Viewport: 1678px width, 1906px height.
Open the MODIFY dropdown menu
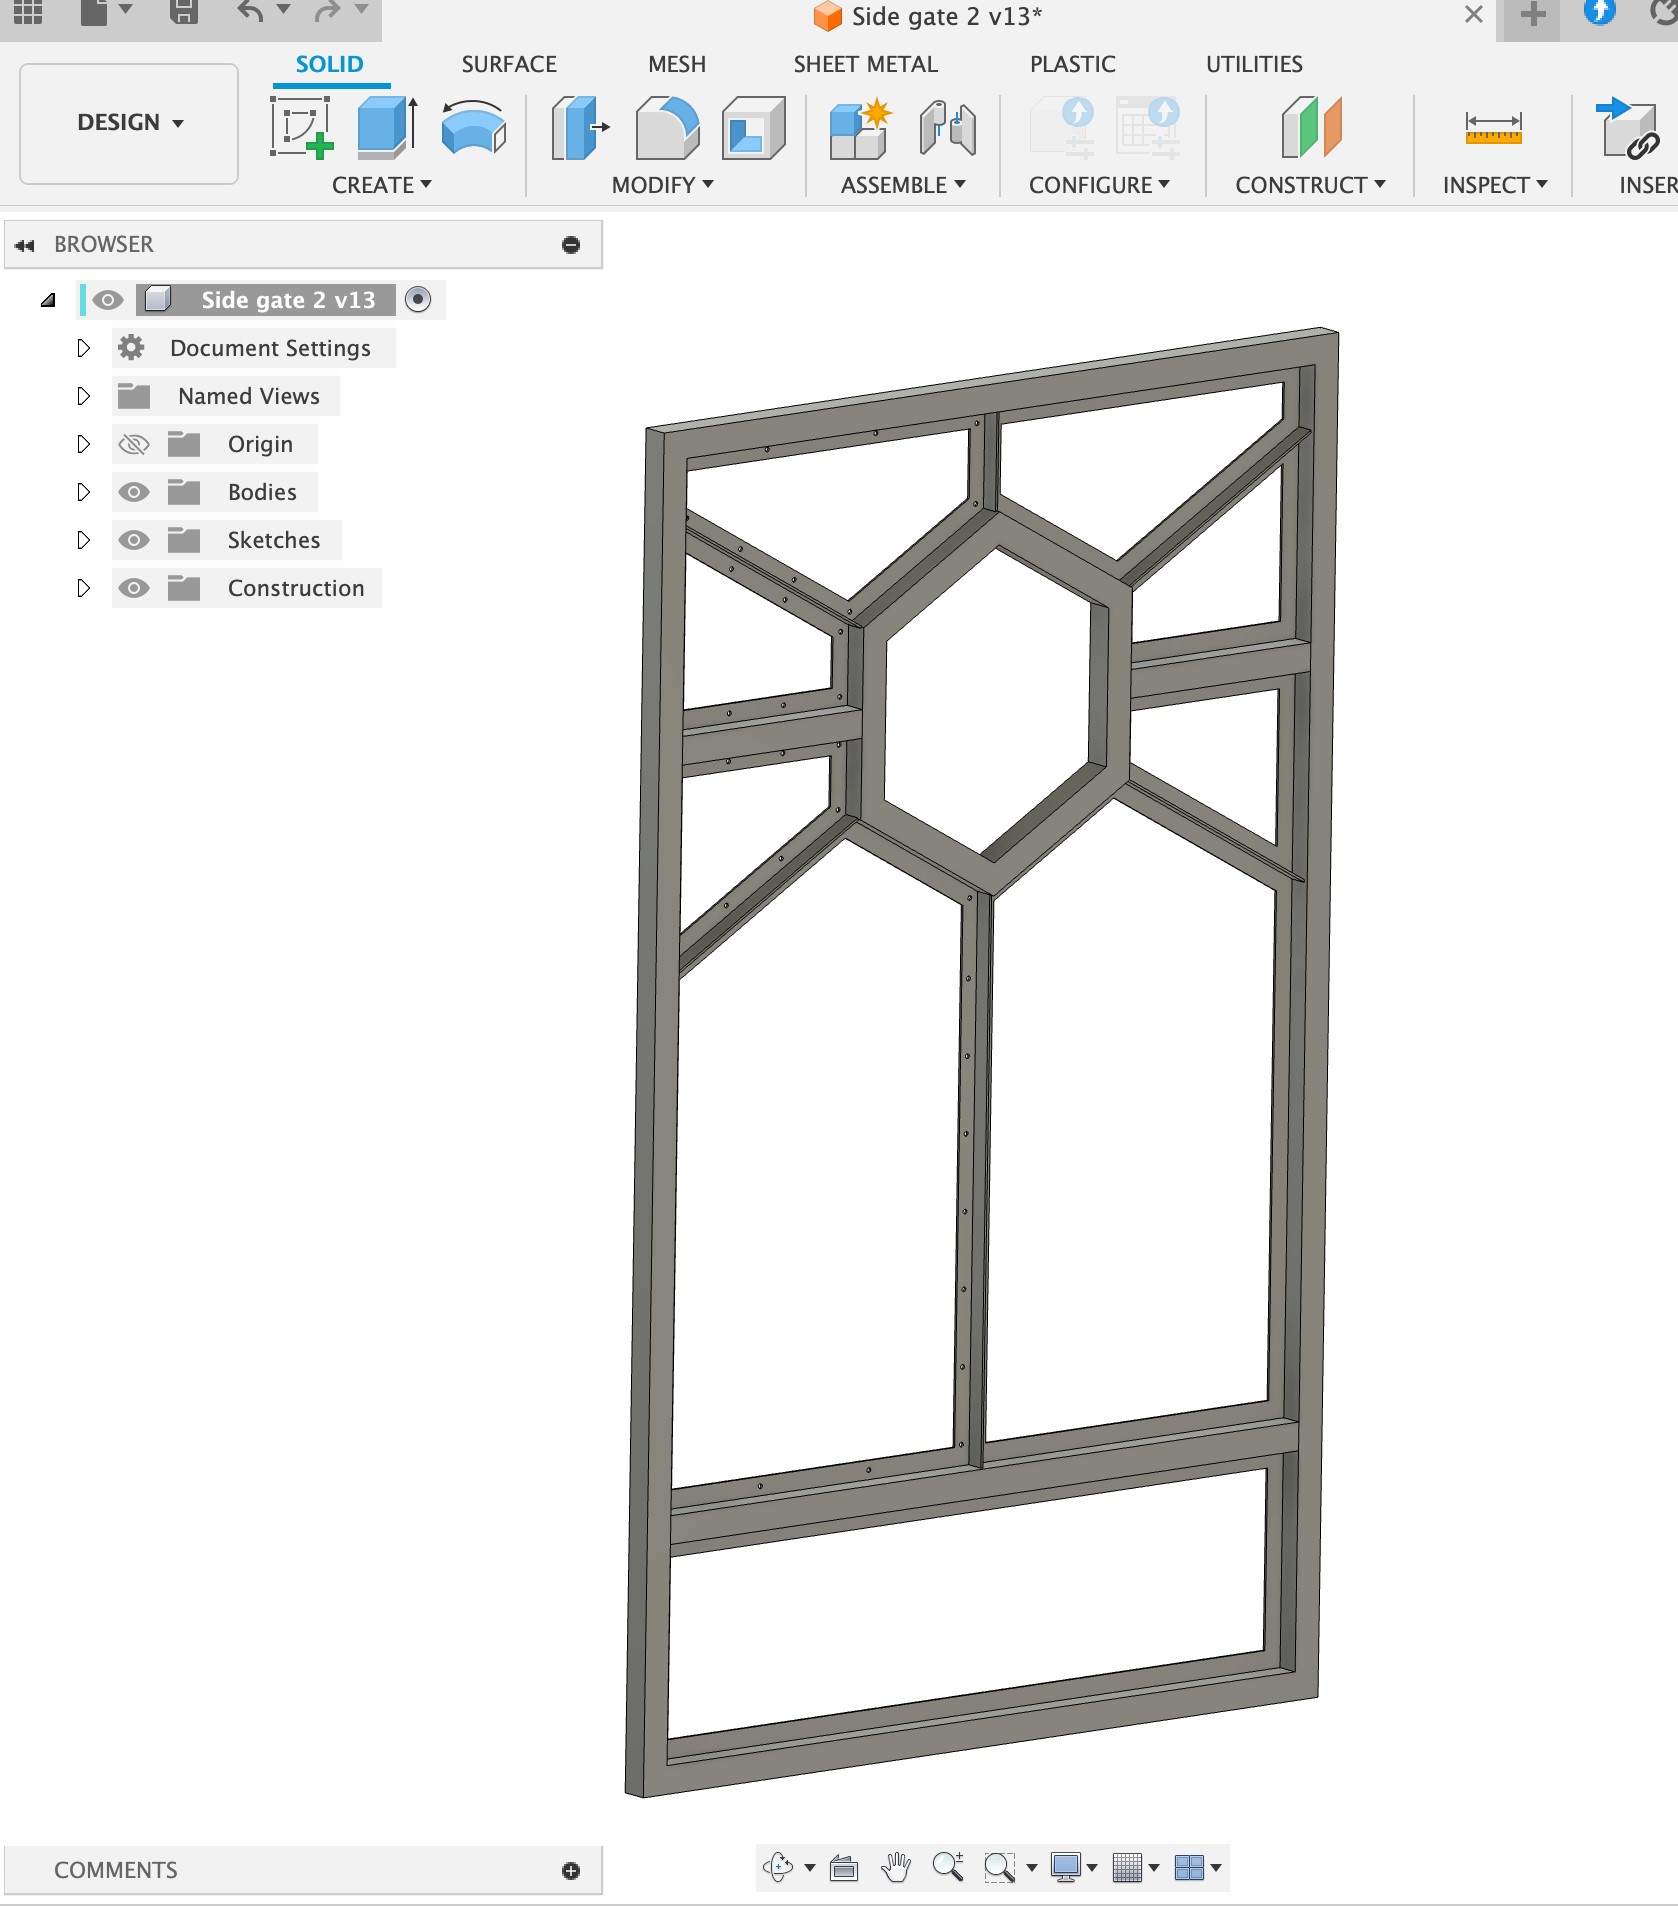662,185
